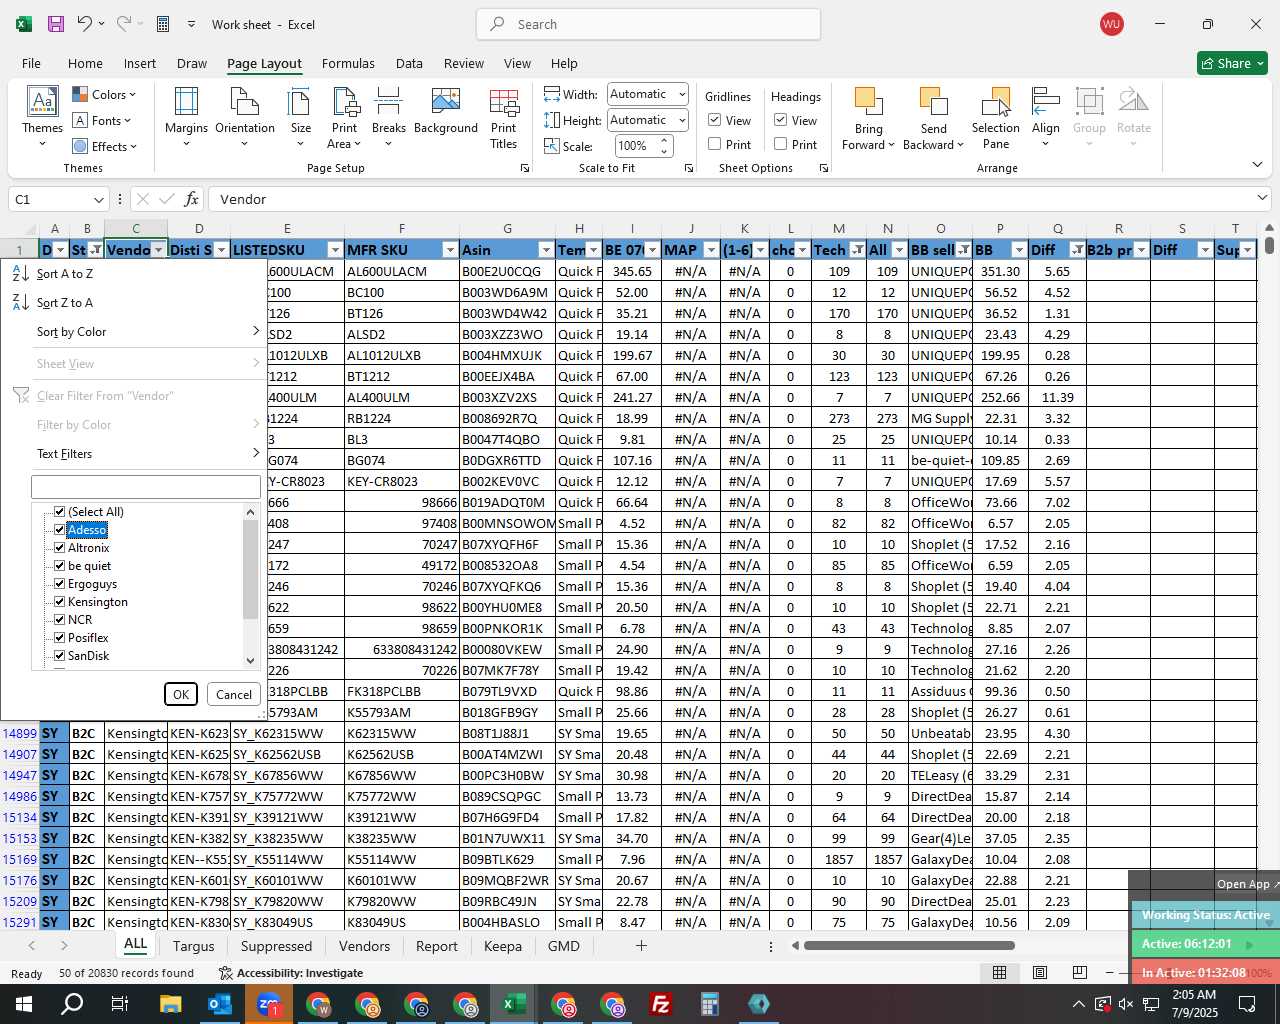Open the Selection Pane
1280x1024 pixels.
[x=996, y=118]
